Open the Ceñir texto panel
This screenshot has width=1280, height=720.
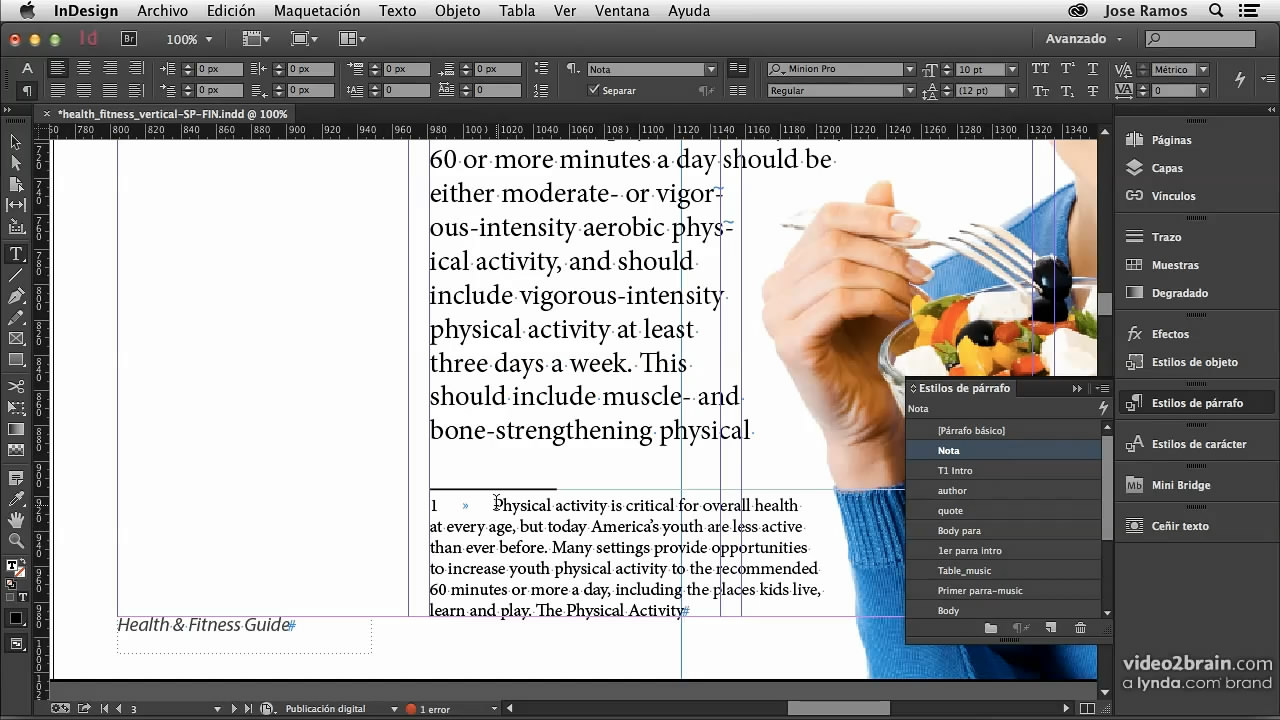[1180, 526]
